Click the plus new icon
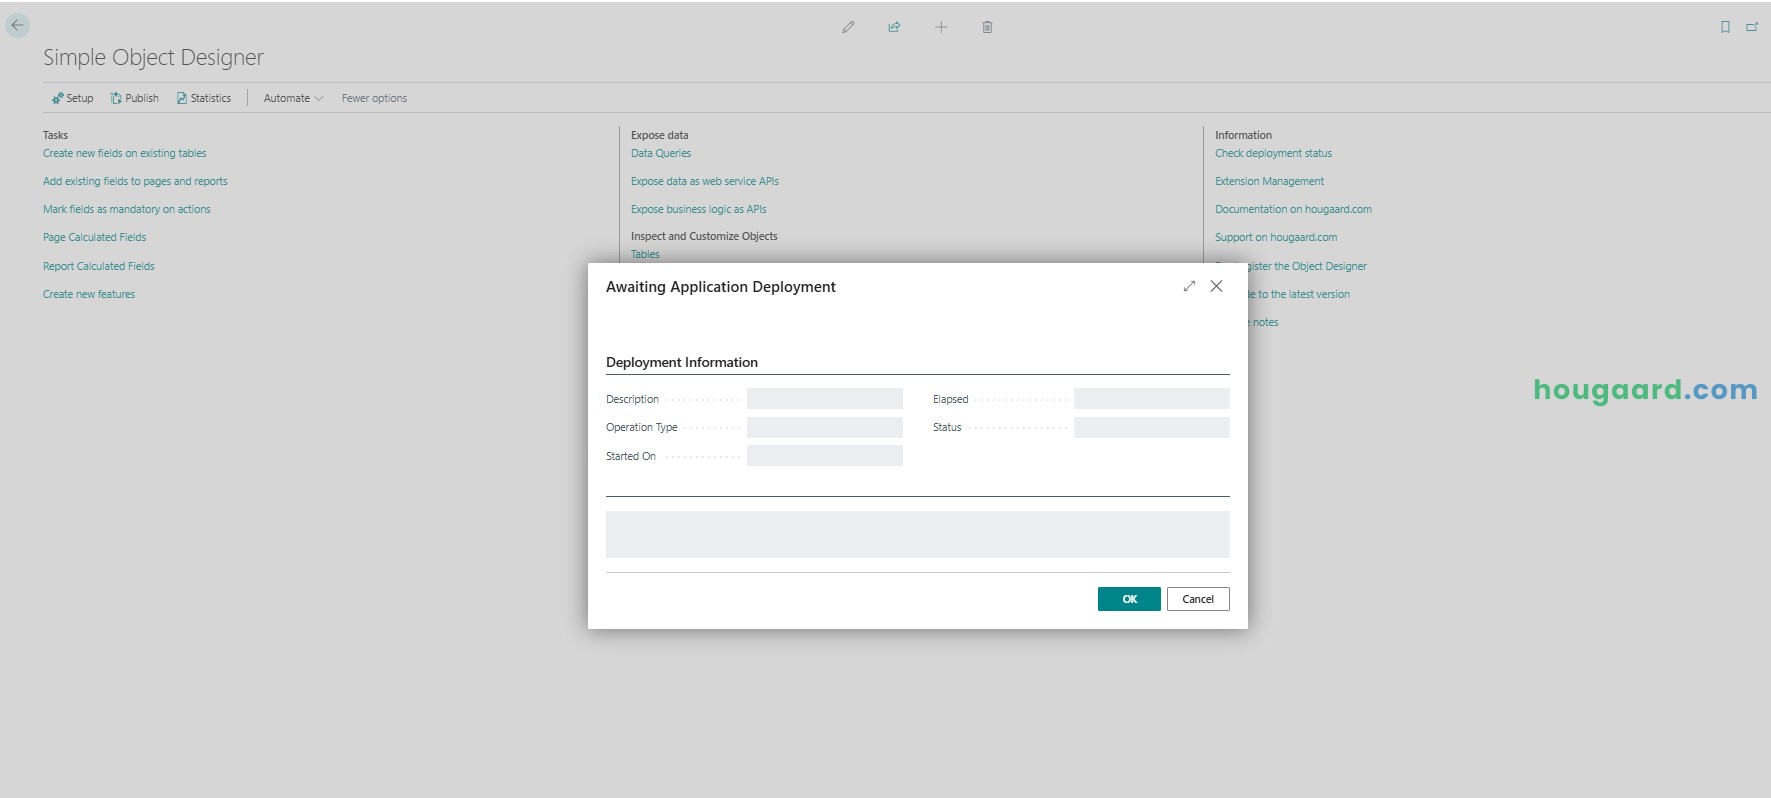 pyautogui.click(x=941, y=27)
